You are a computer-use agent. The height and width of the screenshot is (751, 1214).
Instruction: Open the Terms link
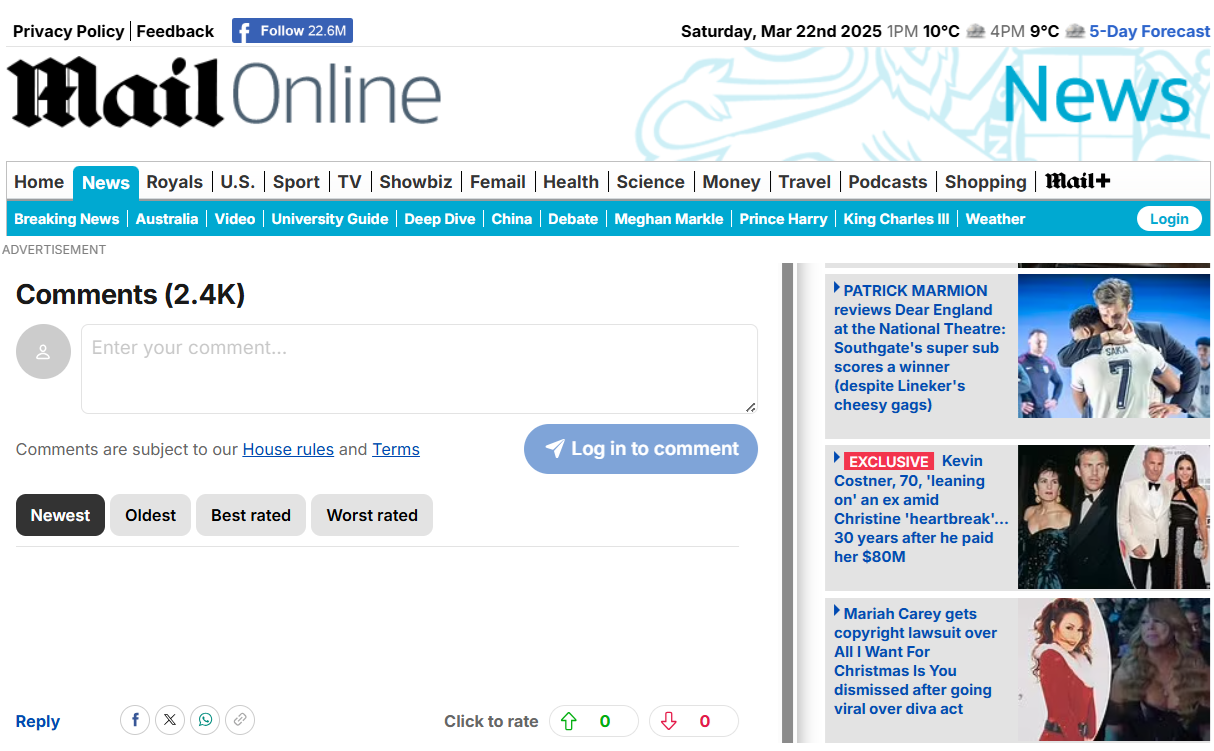pyautogui.click(x=396, y=449)
